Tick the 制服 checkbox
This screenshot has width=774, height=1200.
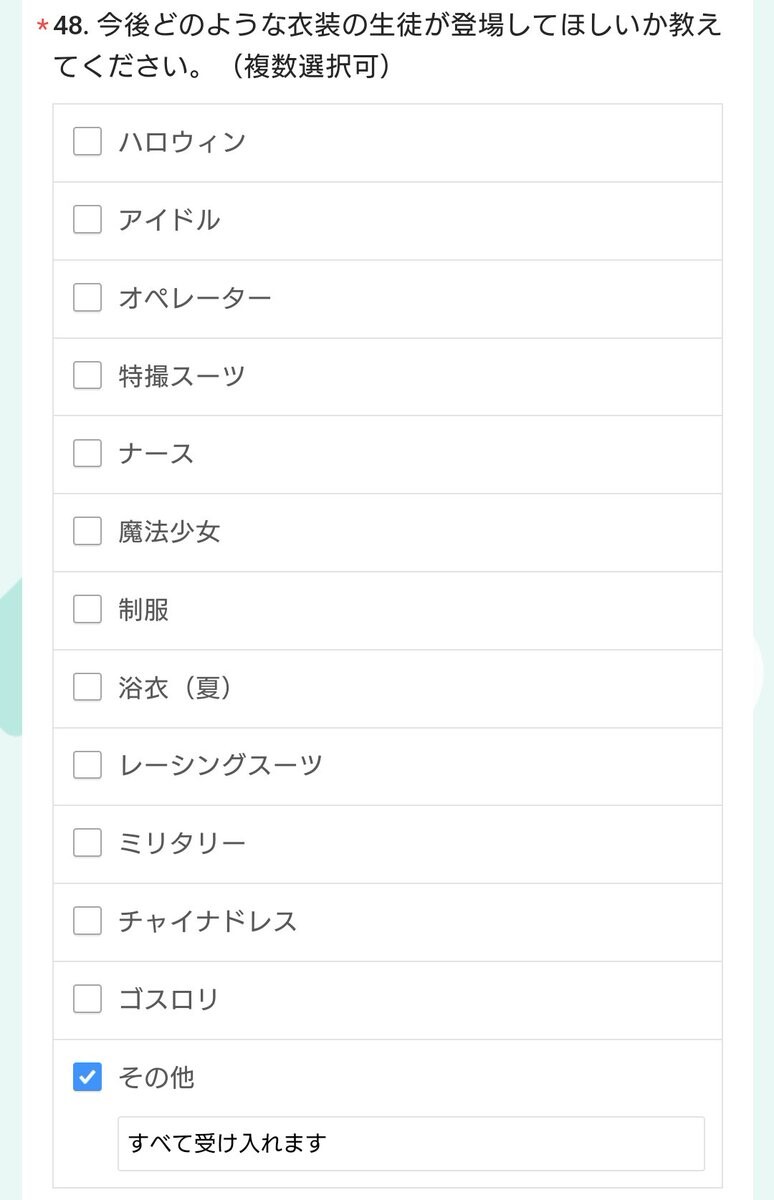pos(88,610)
